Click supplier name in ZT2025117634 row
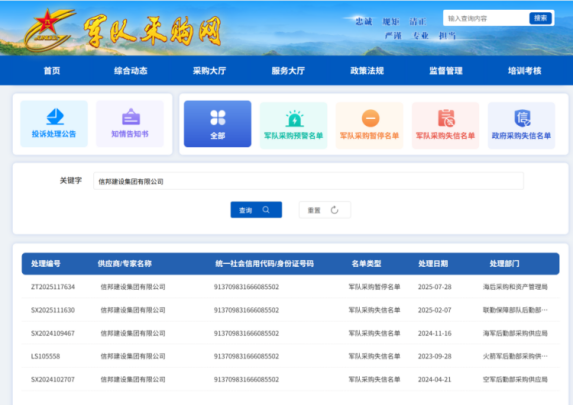 [133, 287]
